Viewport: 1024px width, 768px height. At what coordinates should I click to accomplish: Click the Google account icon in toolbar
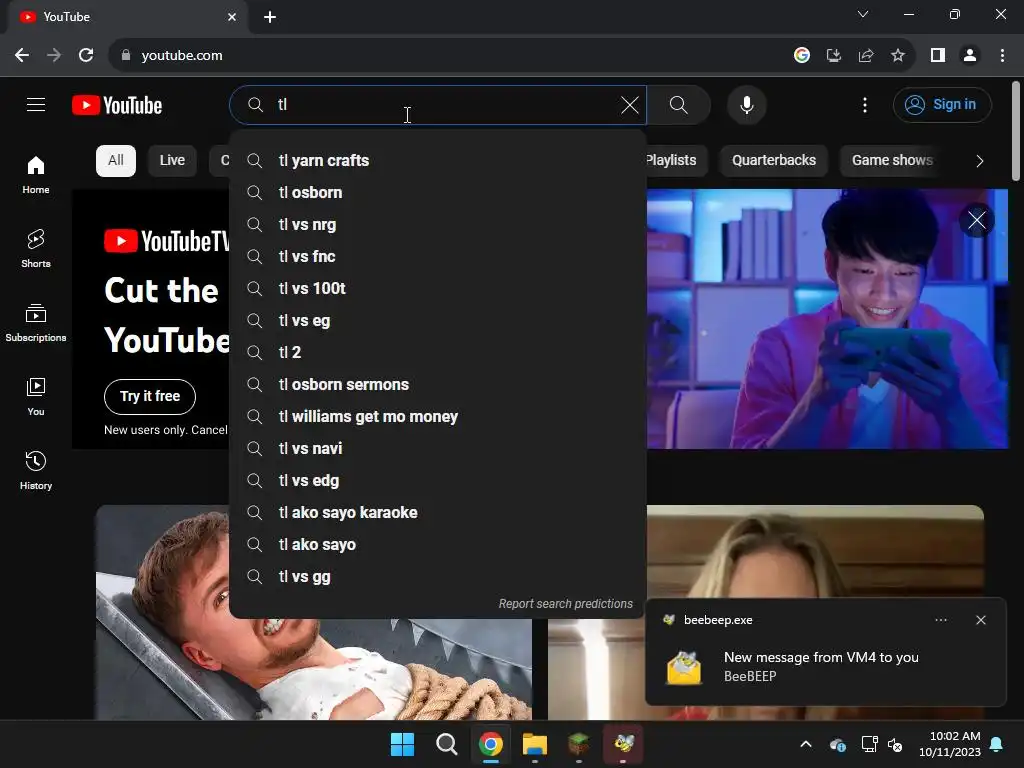click(x=802, y=56)
